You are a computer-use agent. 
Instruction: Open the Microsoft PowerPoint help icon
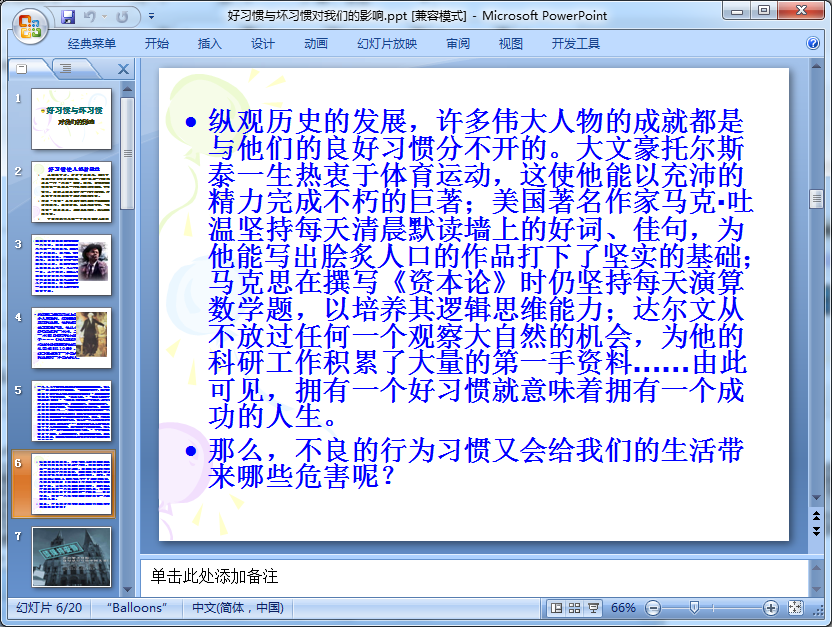point(812,43)
